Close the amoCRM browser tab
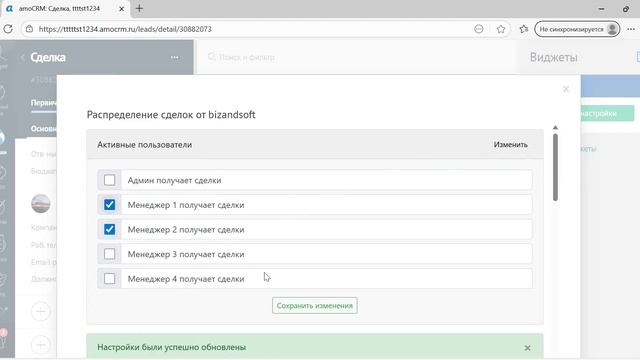 (x=121, y=9)
